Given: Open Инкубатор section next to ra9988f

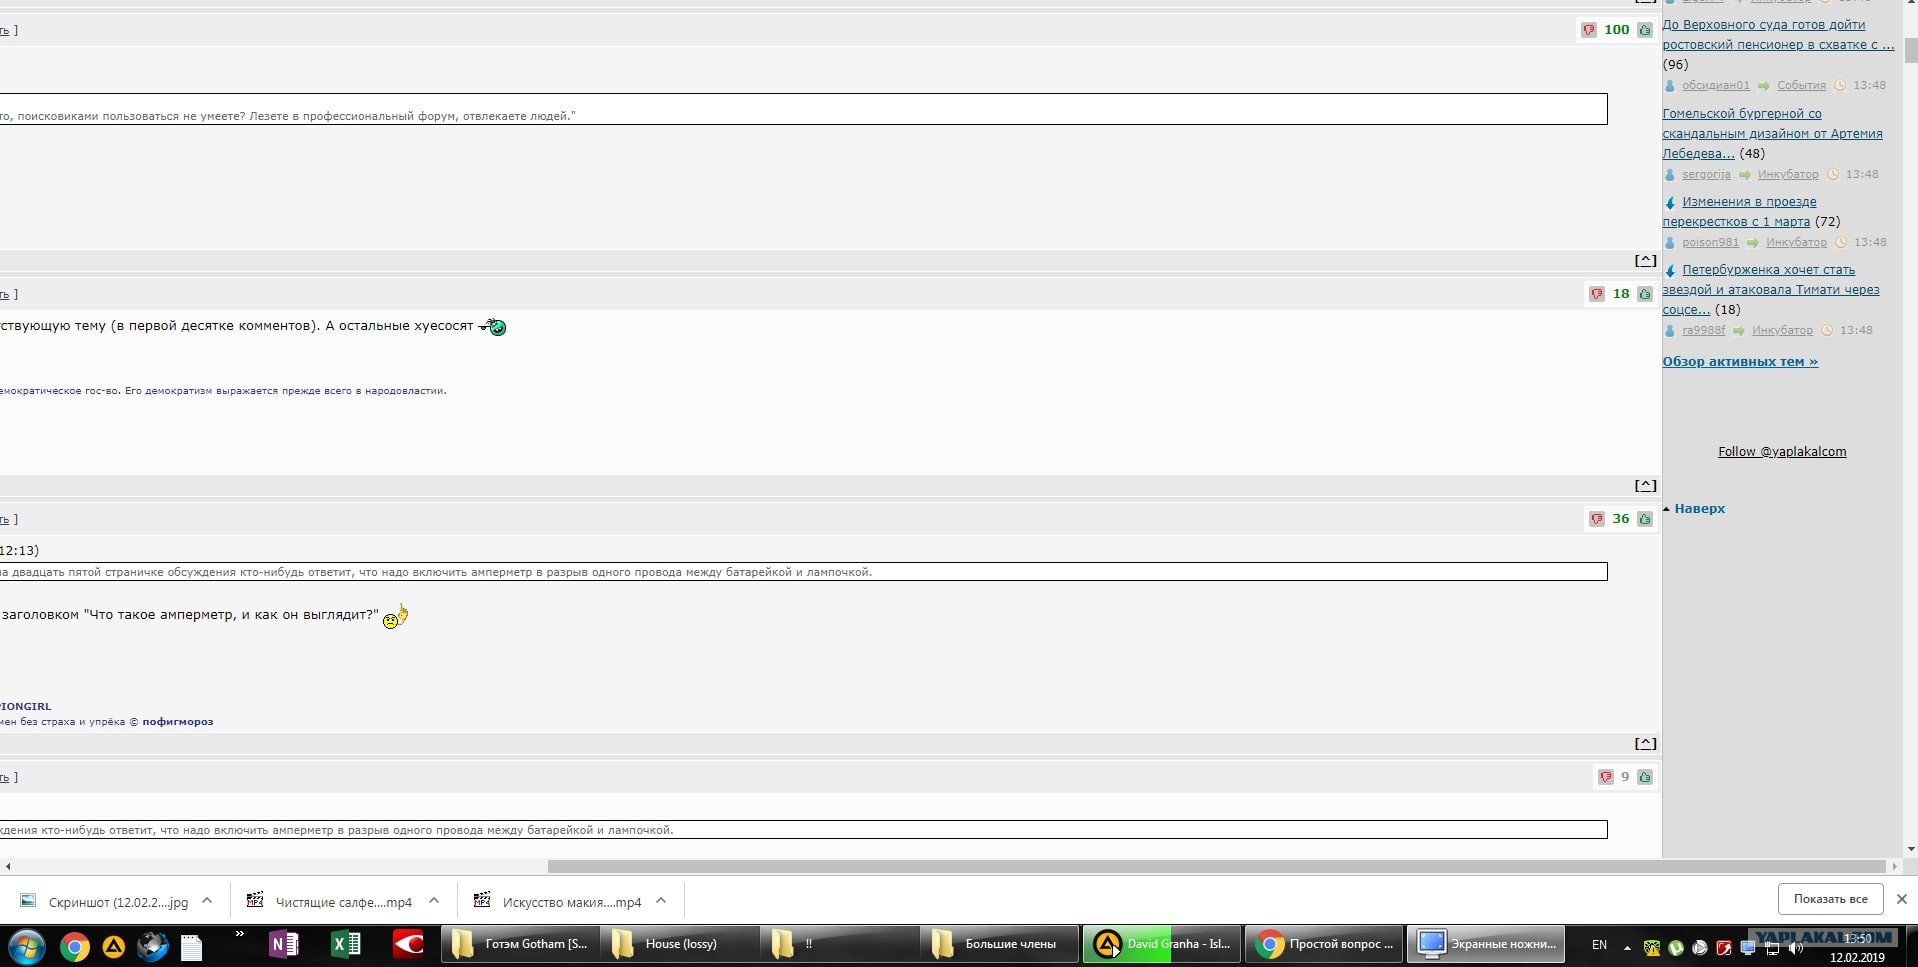Looking at the screenshot, I should click(1782, 331).
